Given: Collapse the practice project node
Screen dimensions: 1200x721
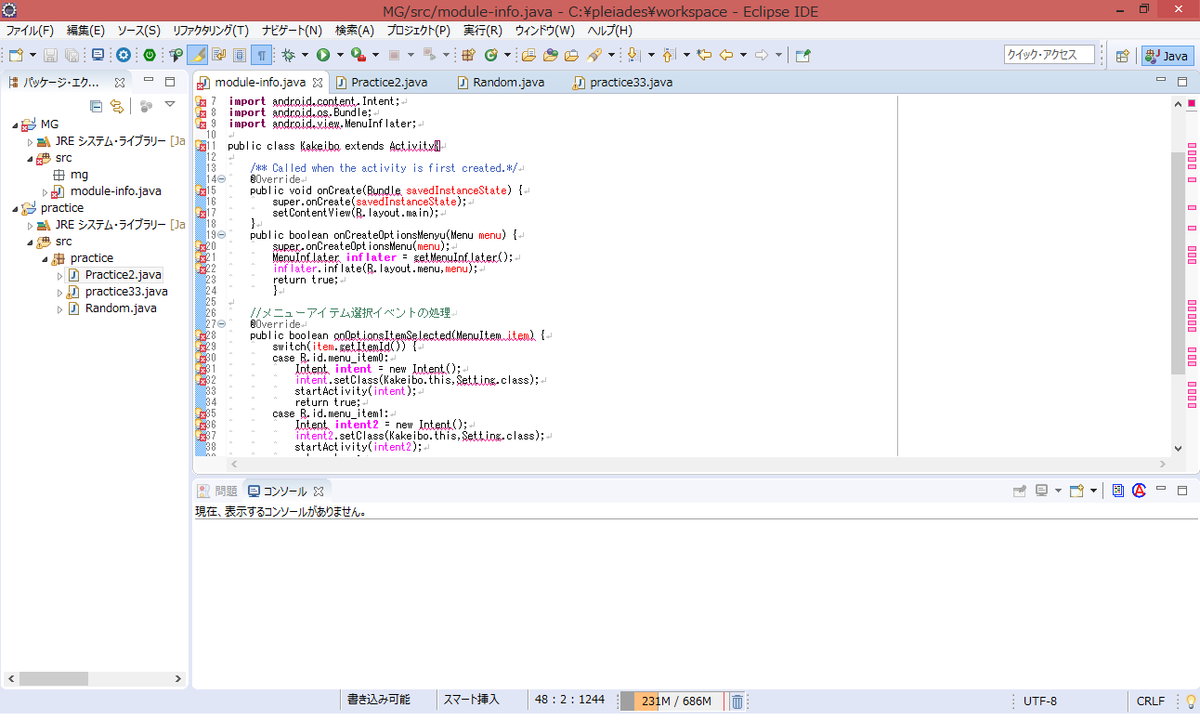Looking at the screenshot, I should point(16,209).
